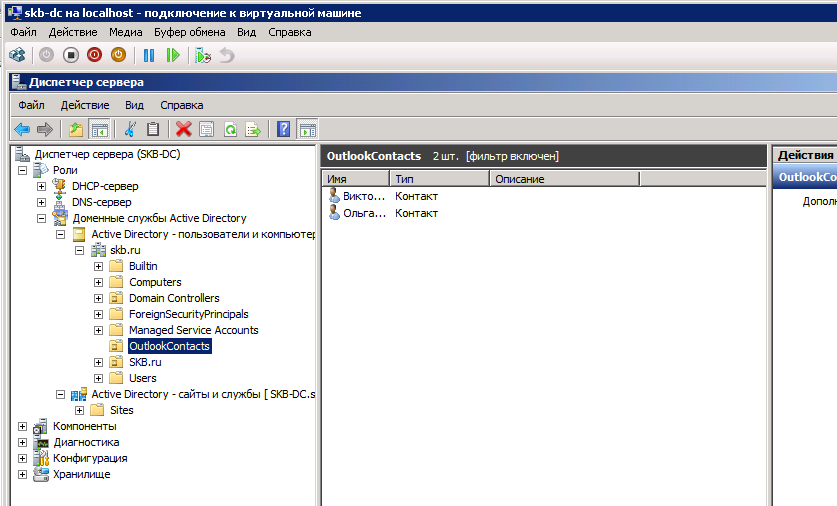837x506 pixels.
Task: Click the Cut scissors icon
Action: tap(130, 129)
